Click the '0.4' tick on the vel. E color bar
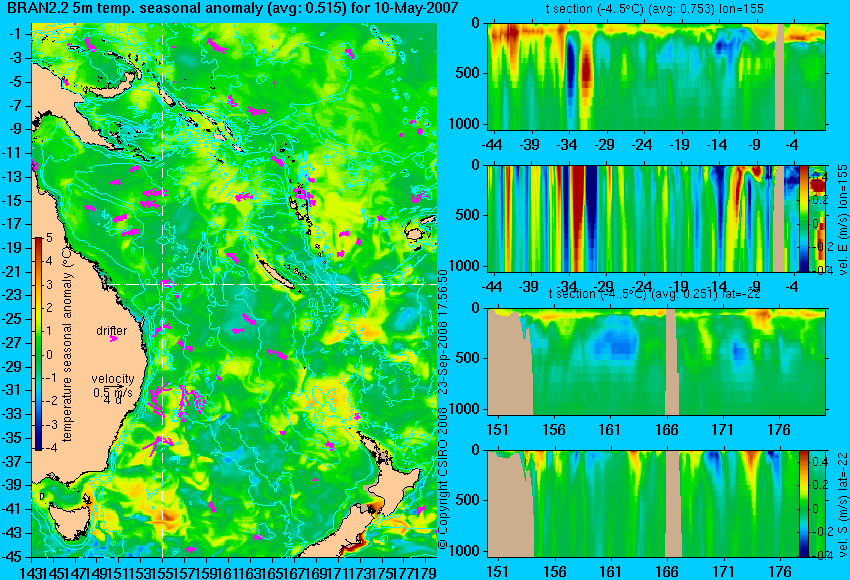The height and width of the screenshot is (580, 850). (819, 177)
